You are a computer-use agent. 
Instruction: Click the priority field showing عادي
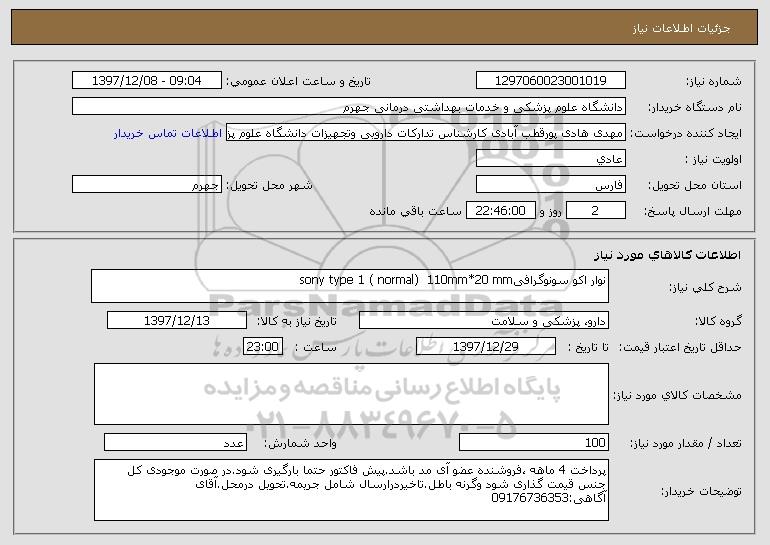pos(550,159)
